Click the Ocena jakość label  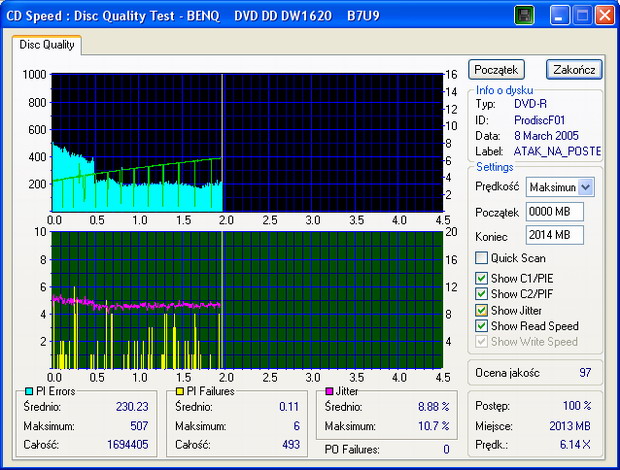507,373
